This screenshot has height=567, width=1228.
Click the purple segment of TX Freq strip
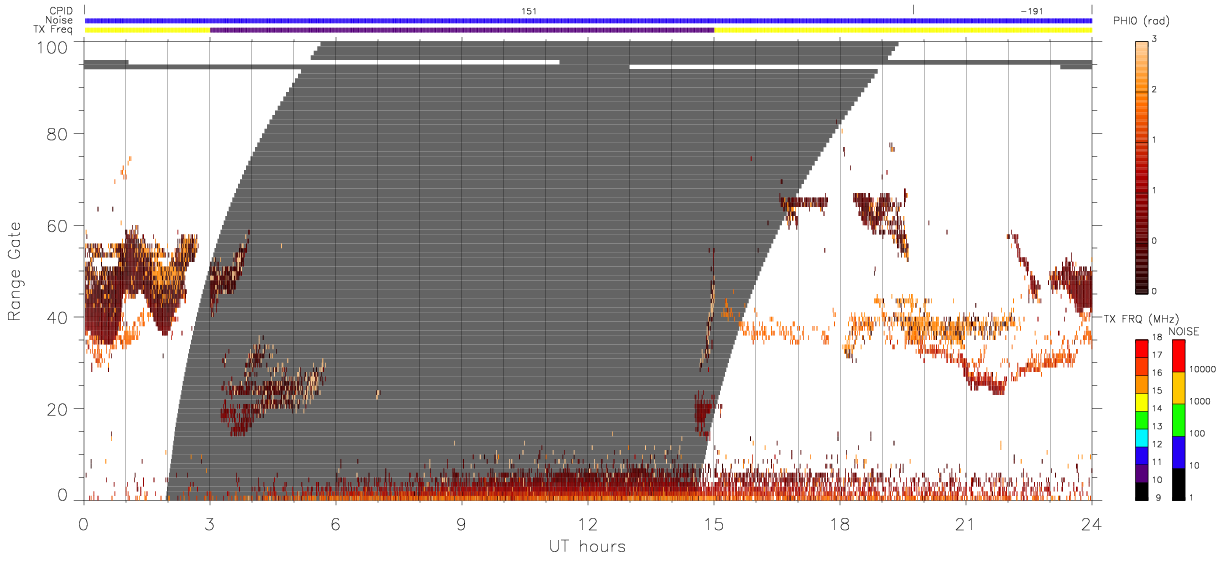coord(462,30)
